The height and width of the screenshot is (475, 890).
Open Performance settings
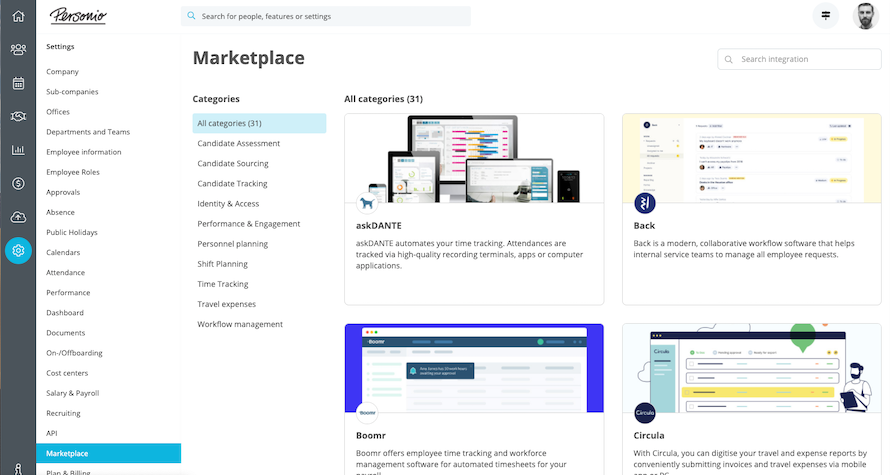pos(68,293)
